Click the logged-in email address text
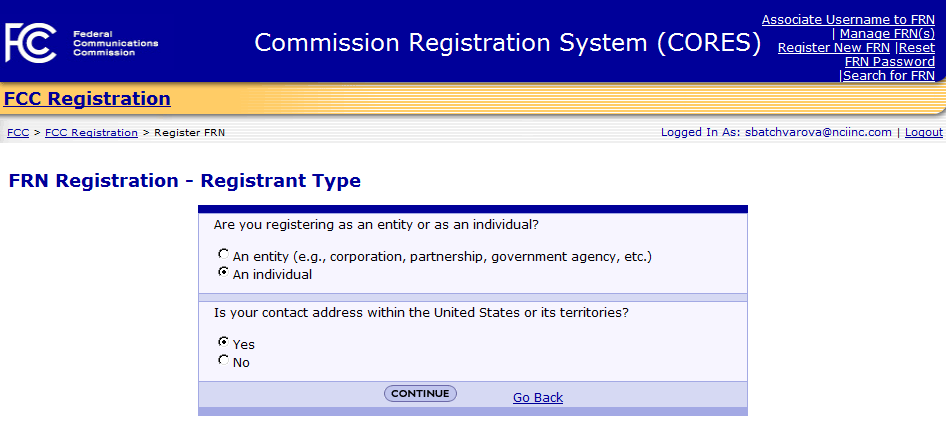 pos(818,133)
